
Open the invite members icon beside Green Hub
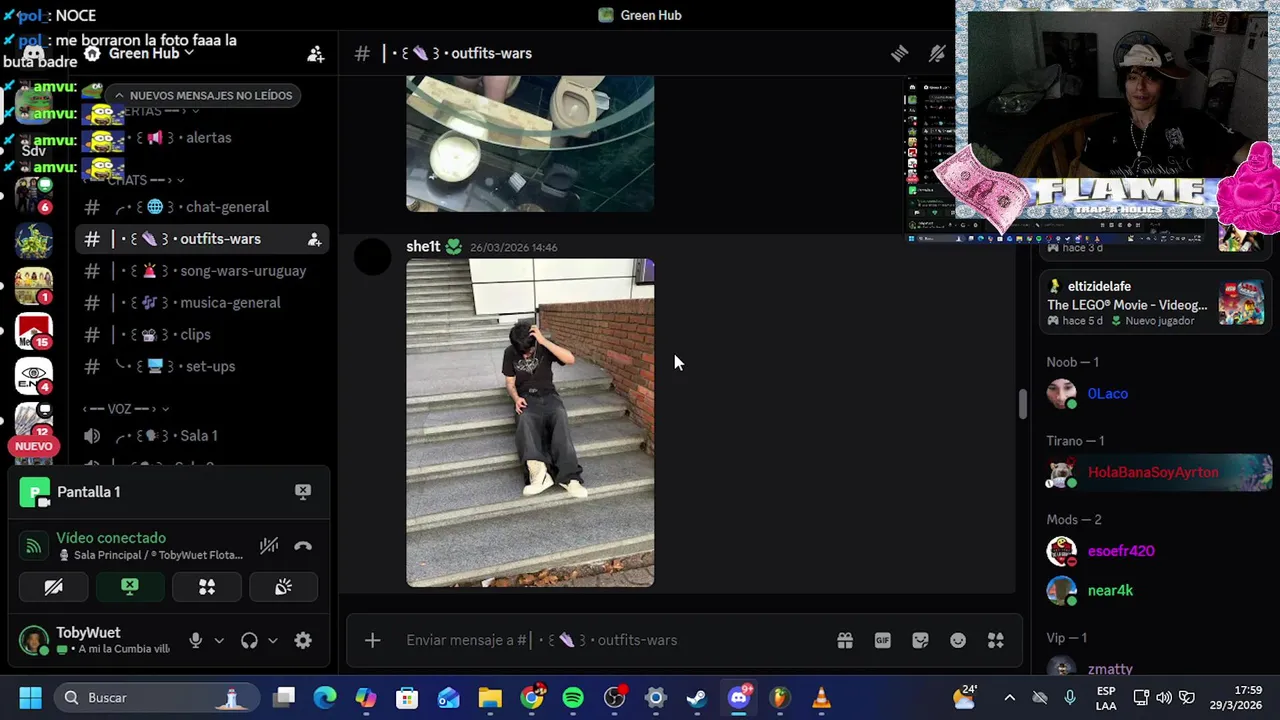click(315, 54)
